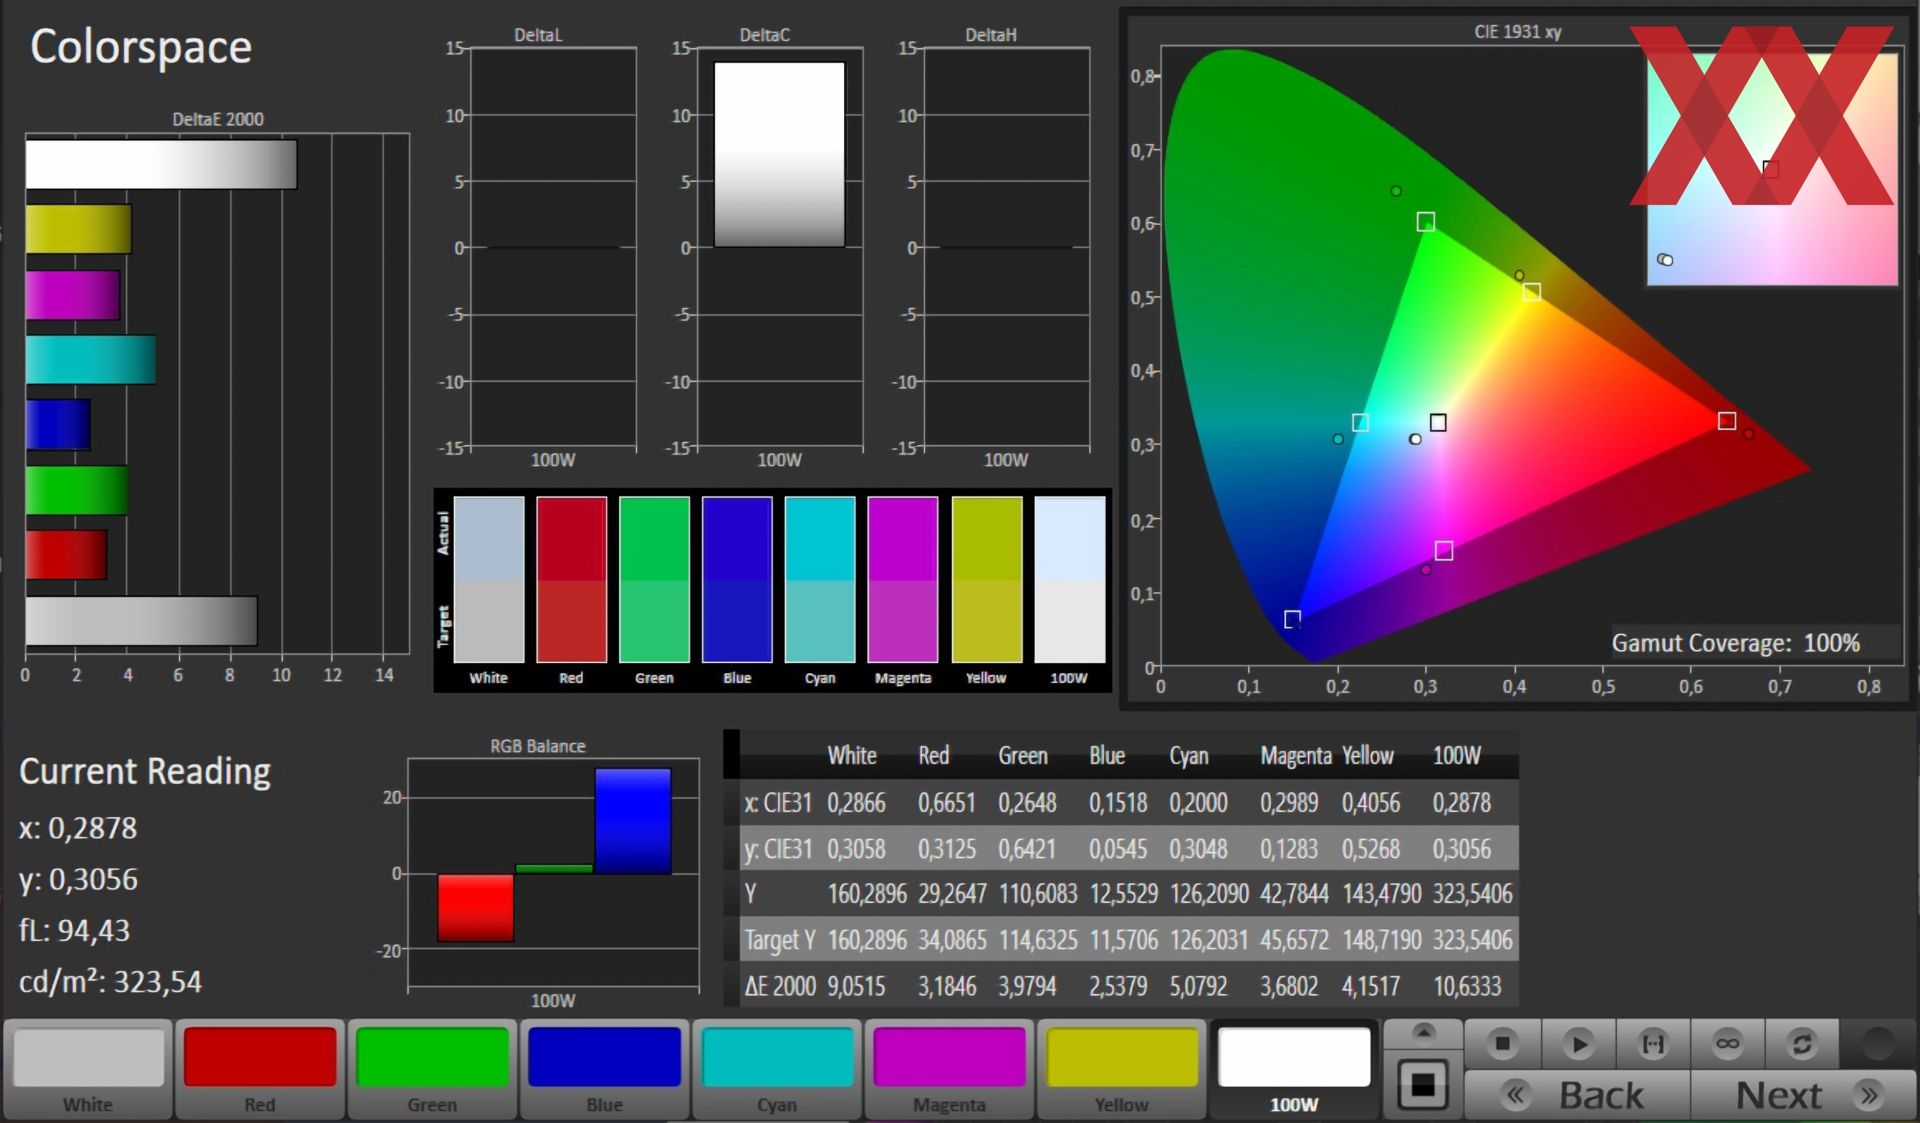
Task: Click the CIE 1931 xy chart title
Action: pos(1518,32)
